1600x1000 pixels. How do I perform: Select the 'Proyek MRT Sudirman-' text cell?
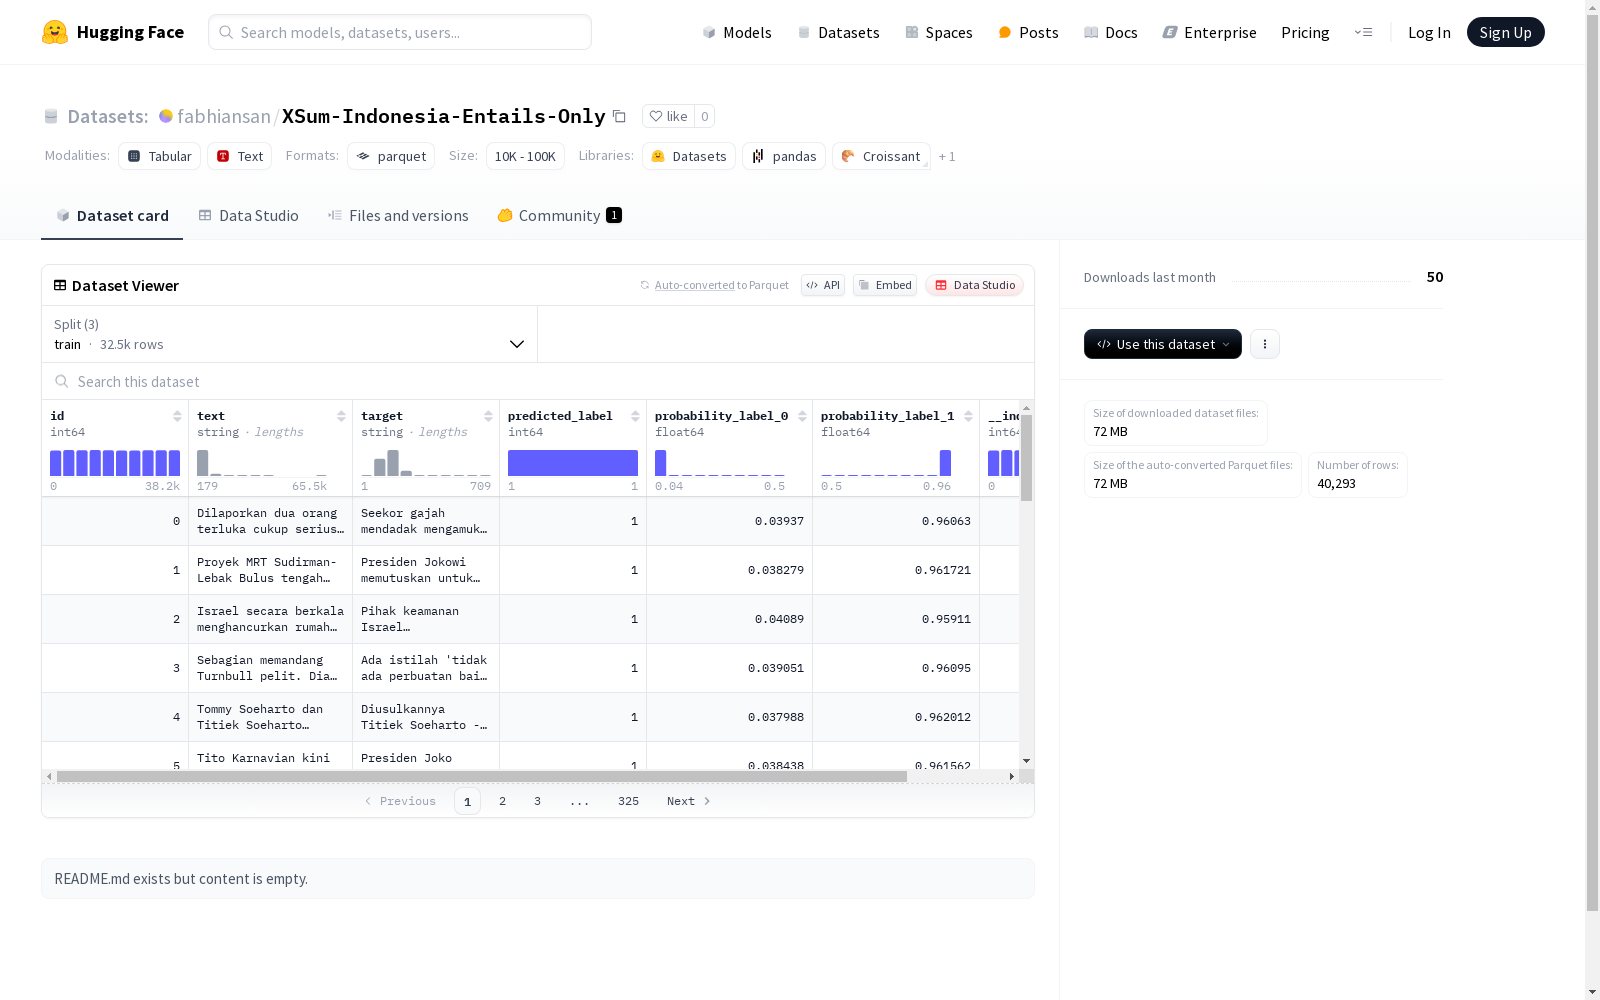[270, 570]
